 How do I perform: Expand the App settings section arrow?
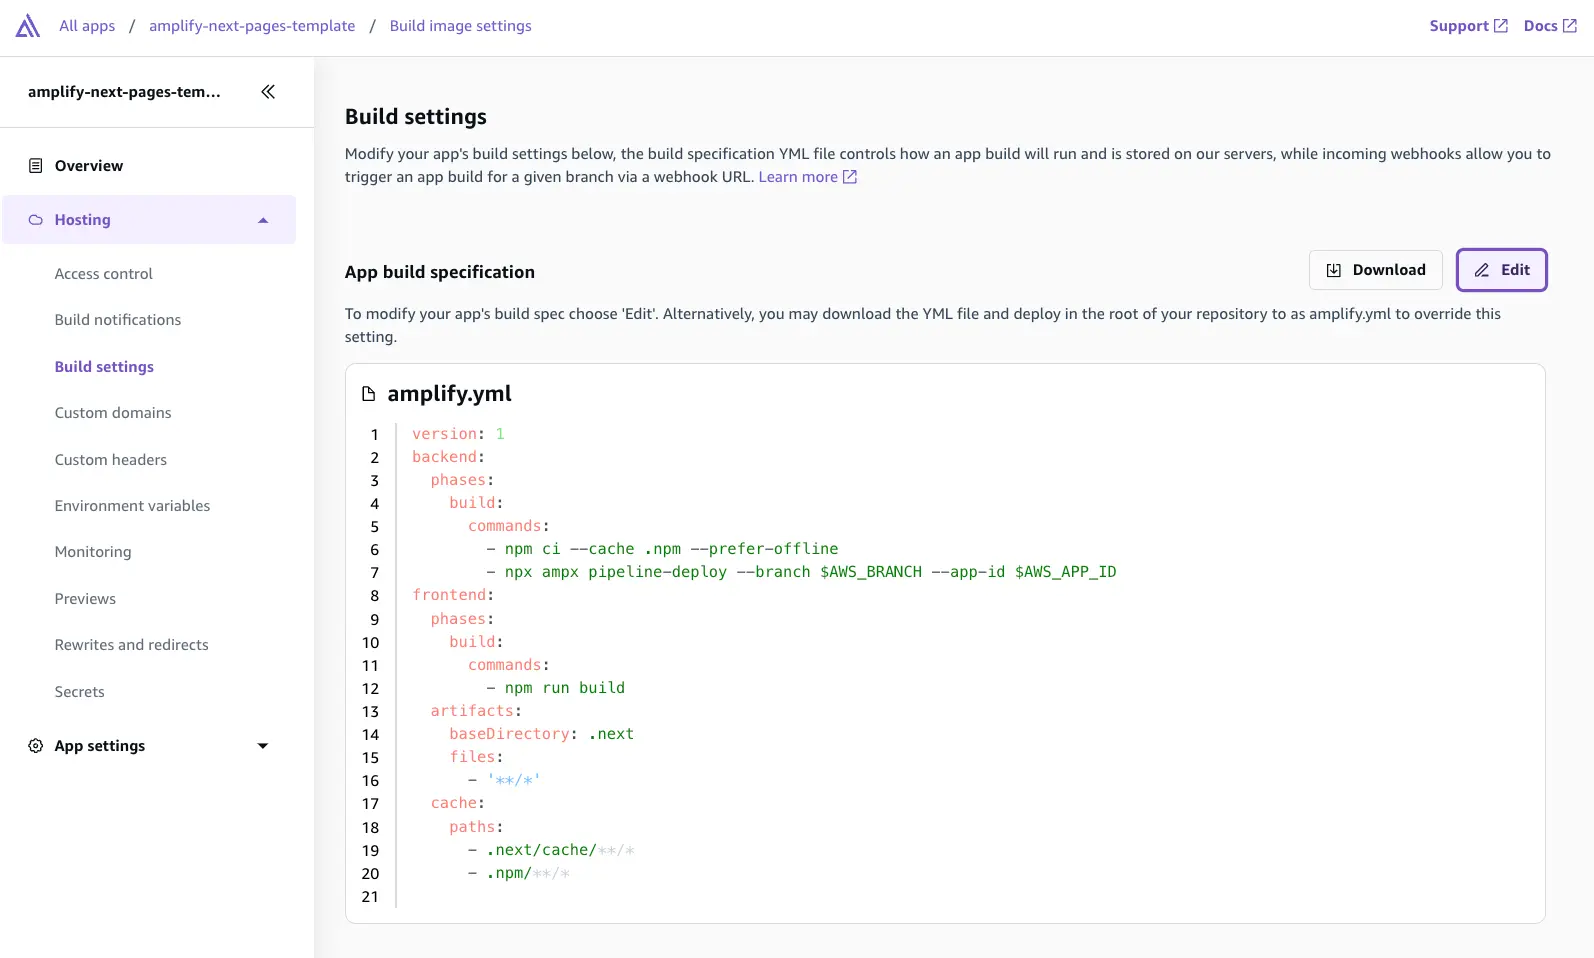click(263, 746)
